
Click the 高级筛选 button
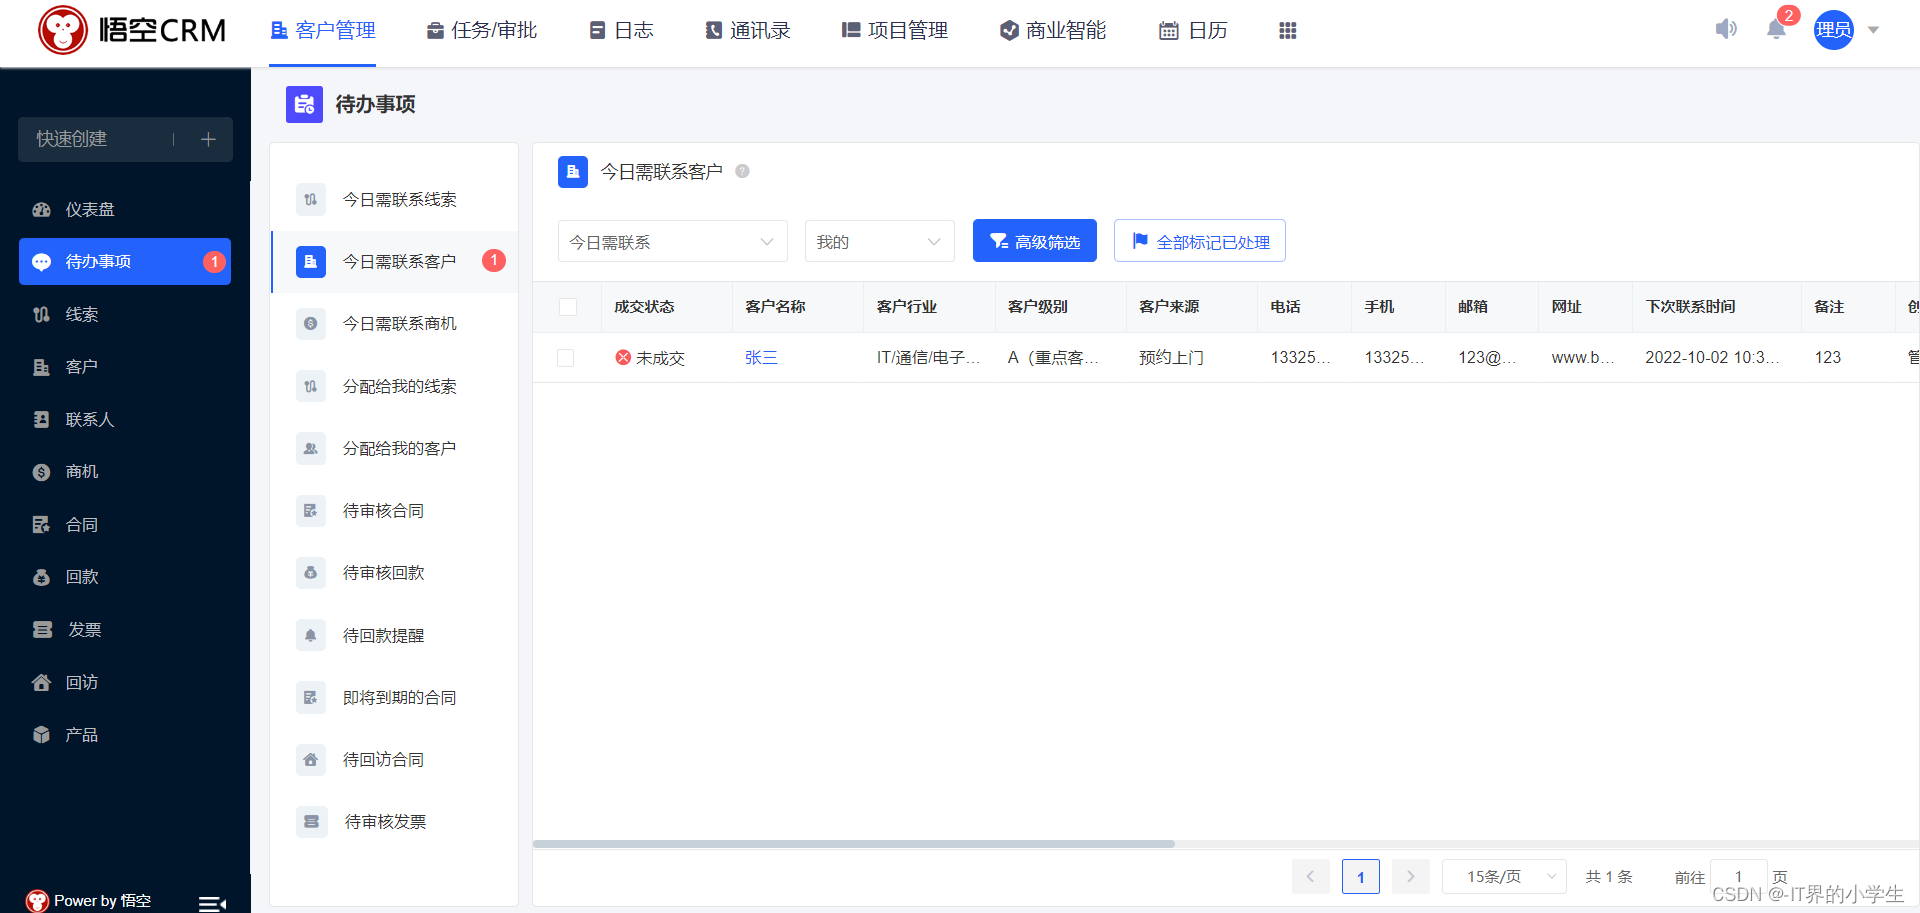pyautogui.click(x=1035, y=241)
